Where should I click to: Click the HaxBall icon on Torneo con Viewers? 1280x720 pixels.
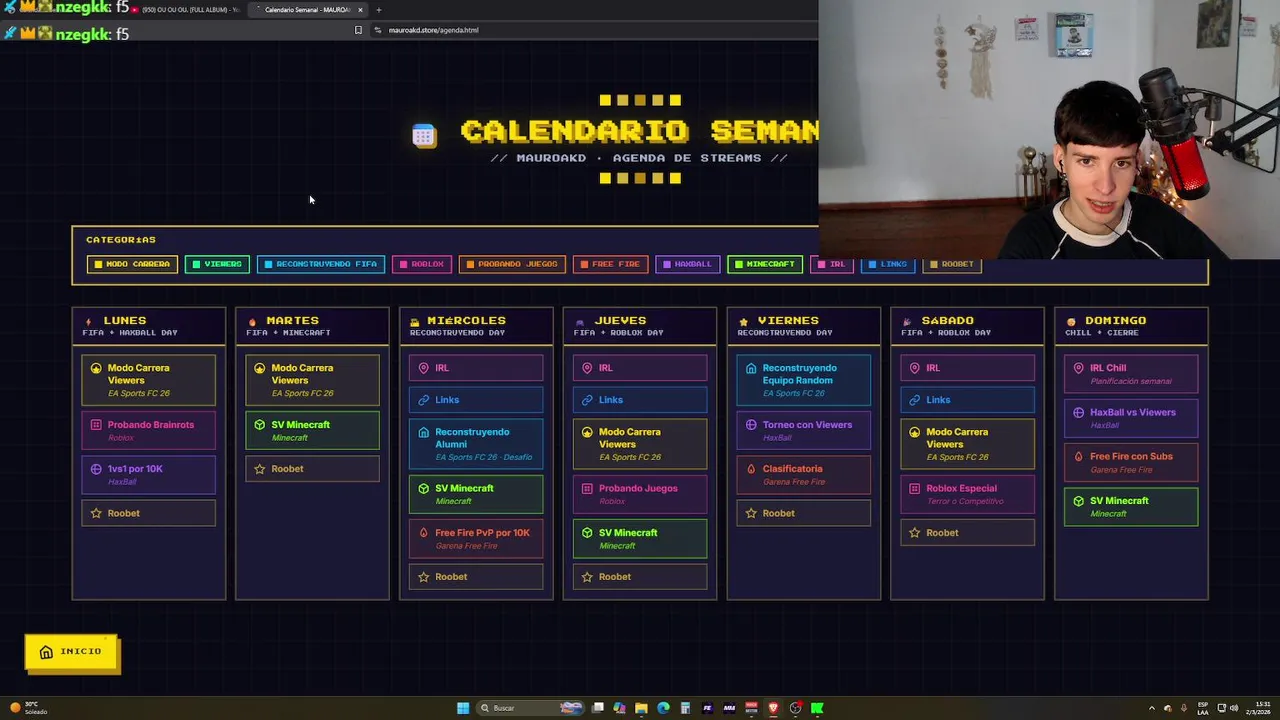(x=751, y=425)
